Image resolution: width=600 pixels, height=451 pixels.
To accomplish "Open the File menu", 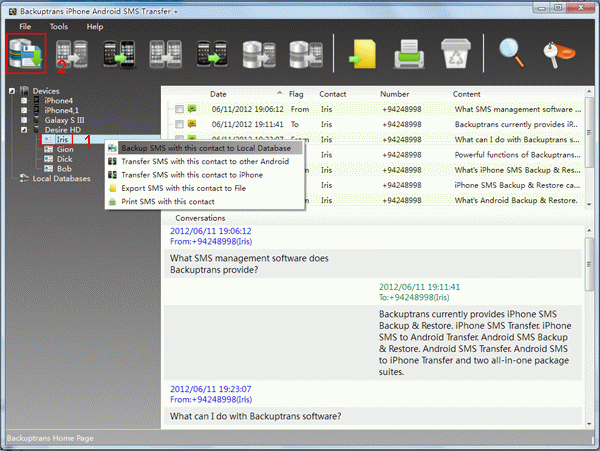I will [25, 27].
